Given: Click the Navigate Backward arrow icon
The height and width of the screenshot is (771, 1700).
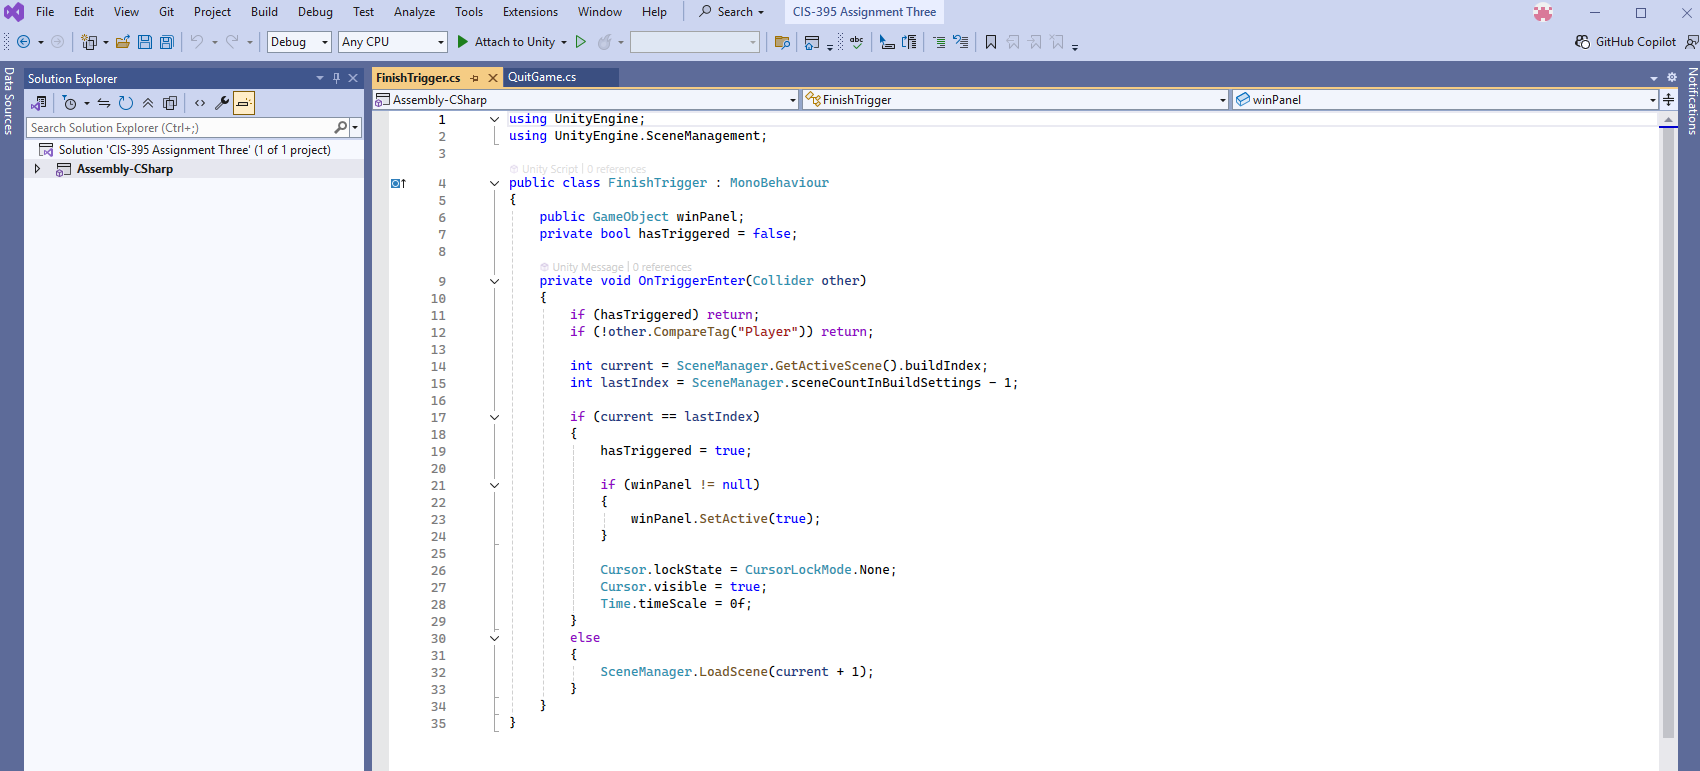Looking at the screenshot, I should tap(24, 42).
